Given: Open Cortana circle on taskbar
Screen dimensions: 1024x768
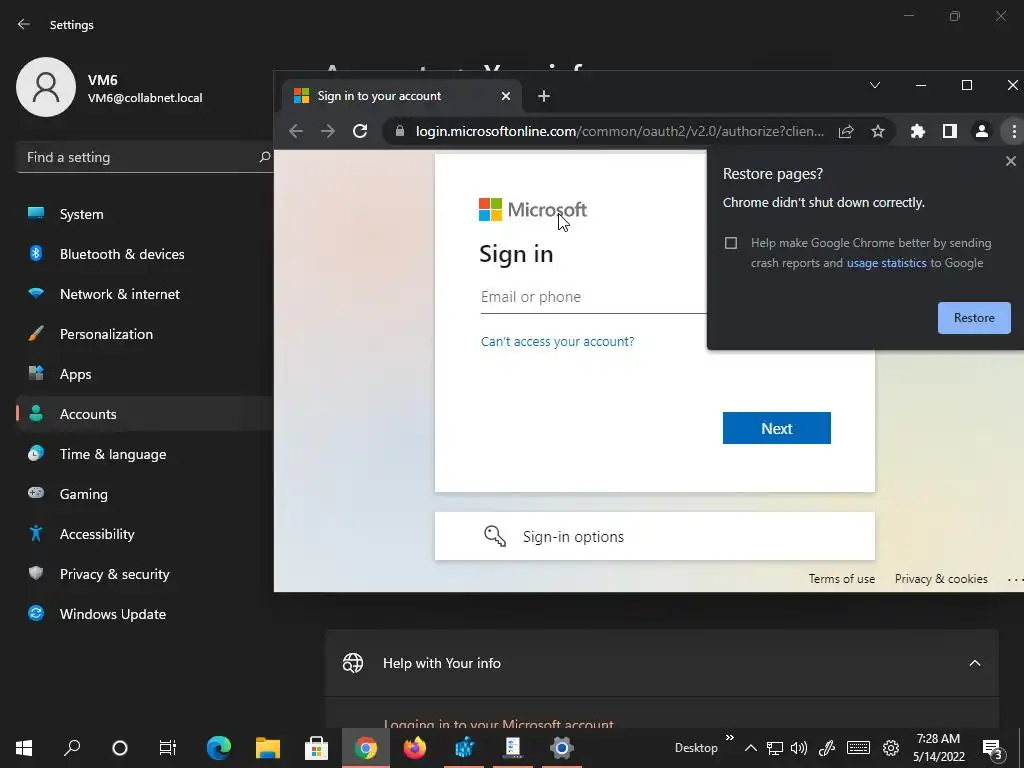Looking at the screenshot, I should [x=120, y=748].
